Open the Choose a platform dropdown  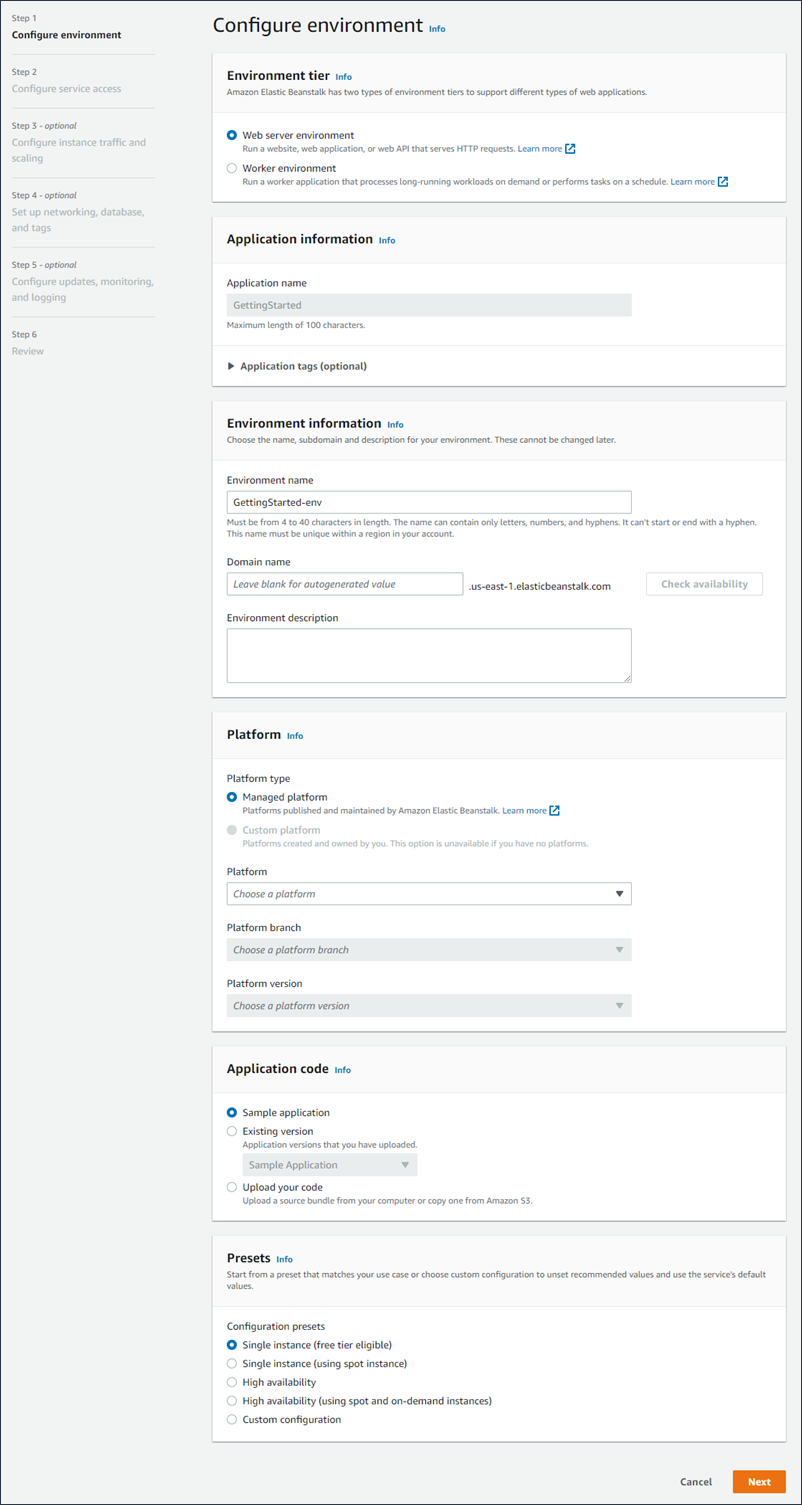(x=429, y=893)
